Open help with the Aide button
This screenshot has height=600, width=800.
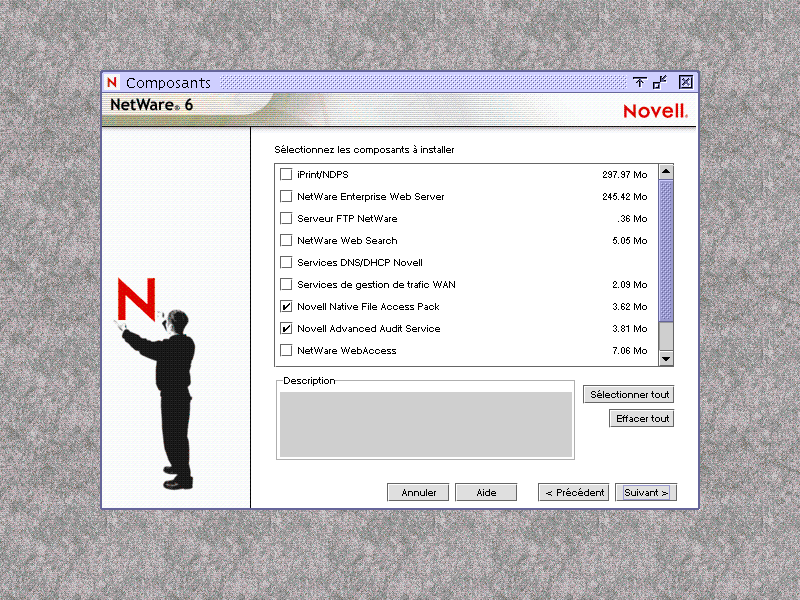tap(486, 492)
